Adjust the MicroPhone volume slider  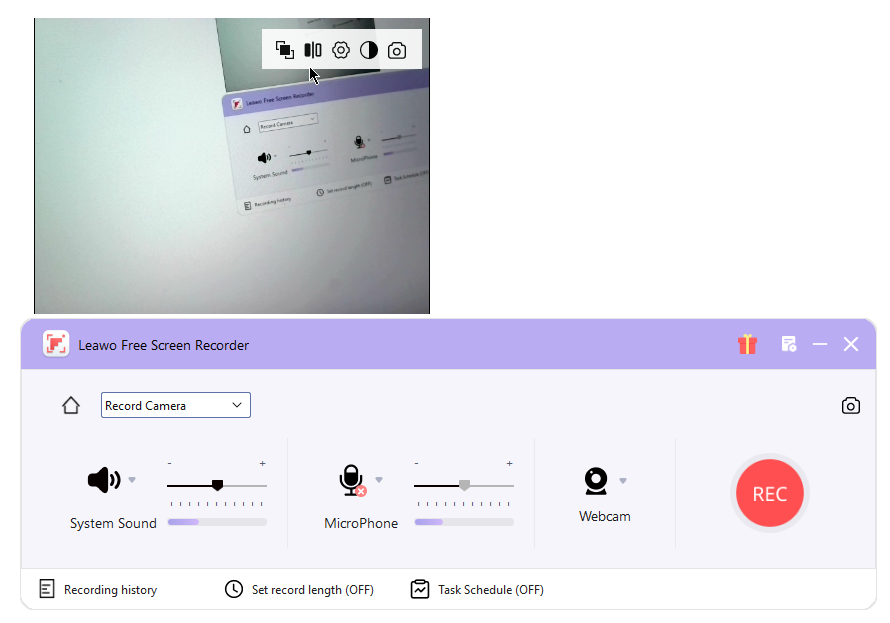pyautogui.click(x=464, y=486)
